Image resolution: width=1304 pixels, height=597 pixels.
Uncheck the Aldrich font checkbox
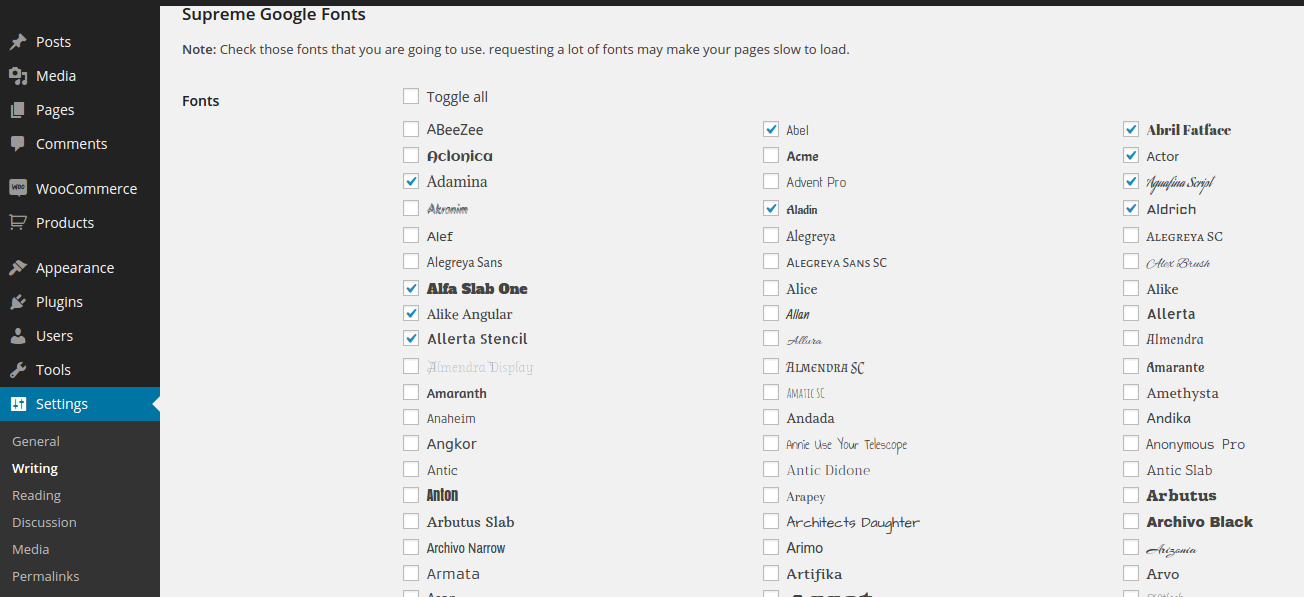click(1131, 208)
